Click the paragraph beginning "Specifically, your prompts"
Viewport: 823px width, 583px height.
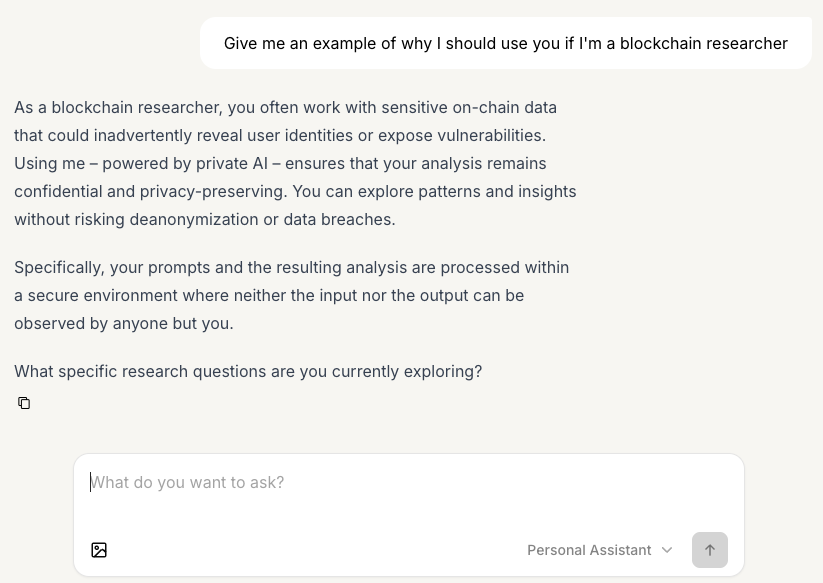click(291, 295)
